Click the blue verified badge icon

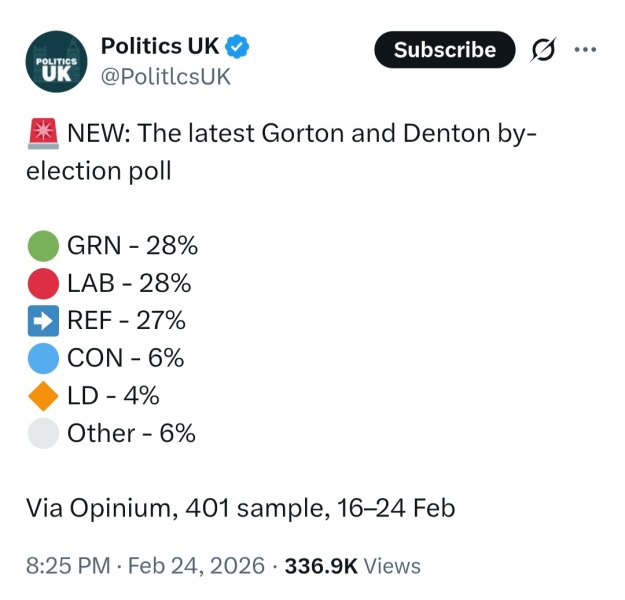click(236, 46)
